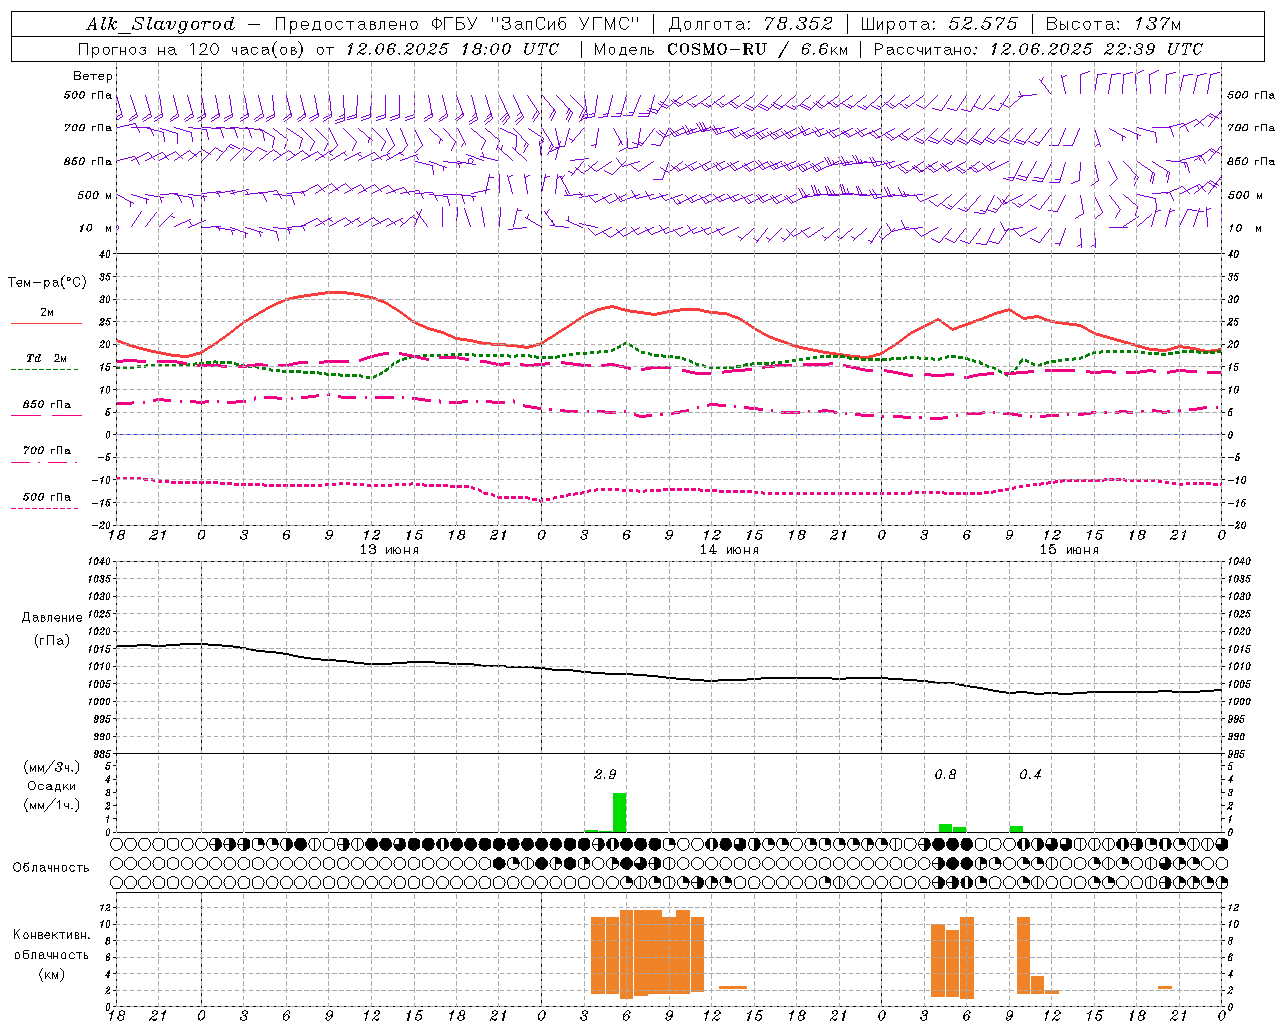This screenshot has width=1280, height=1024.
Task: Click the 500 гПа temperature legend entry
Action: 47,497
